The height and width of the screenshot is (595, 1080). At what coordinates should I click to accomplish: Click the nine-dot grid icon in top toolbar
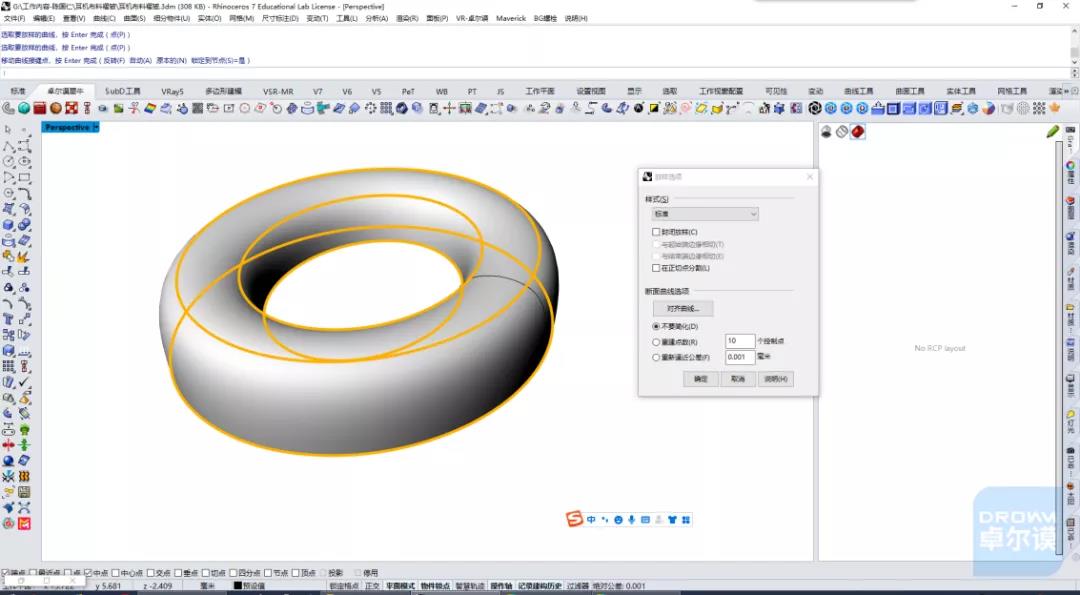(x=1039, y=108)
